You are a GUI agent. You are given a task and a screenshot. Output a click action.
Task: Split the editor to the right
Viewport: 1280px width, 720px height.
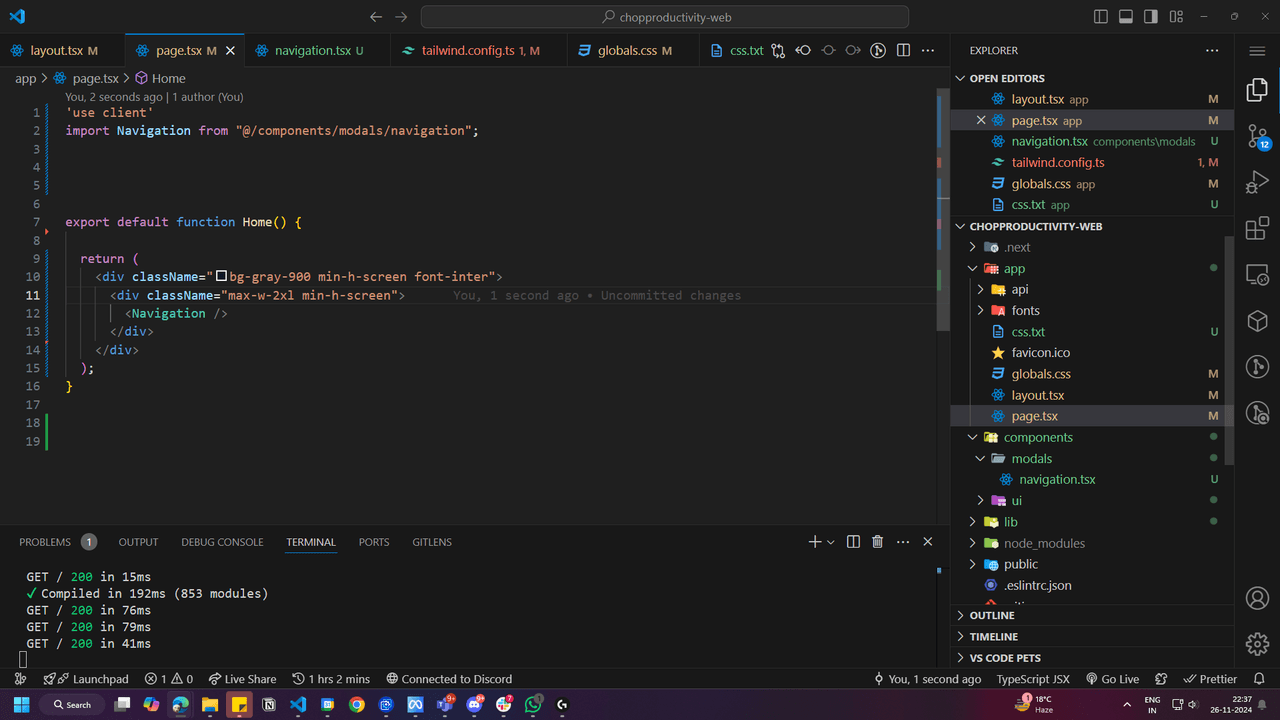tap(903, 51)
